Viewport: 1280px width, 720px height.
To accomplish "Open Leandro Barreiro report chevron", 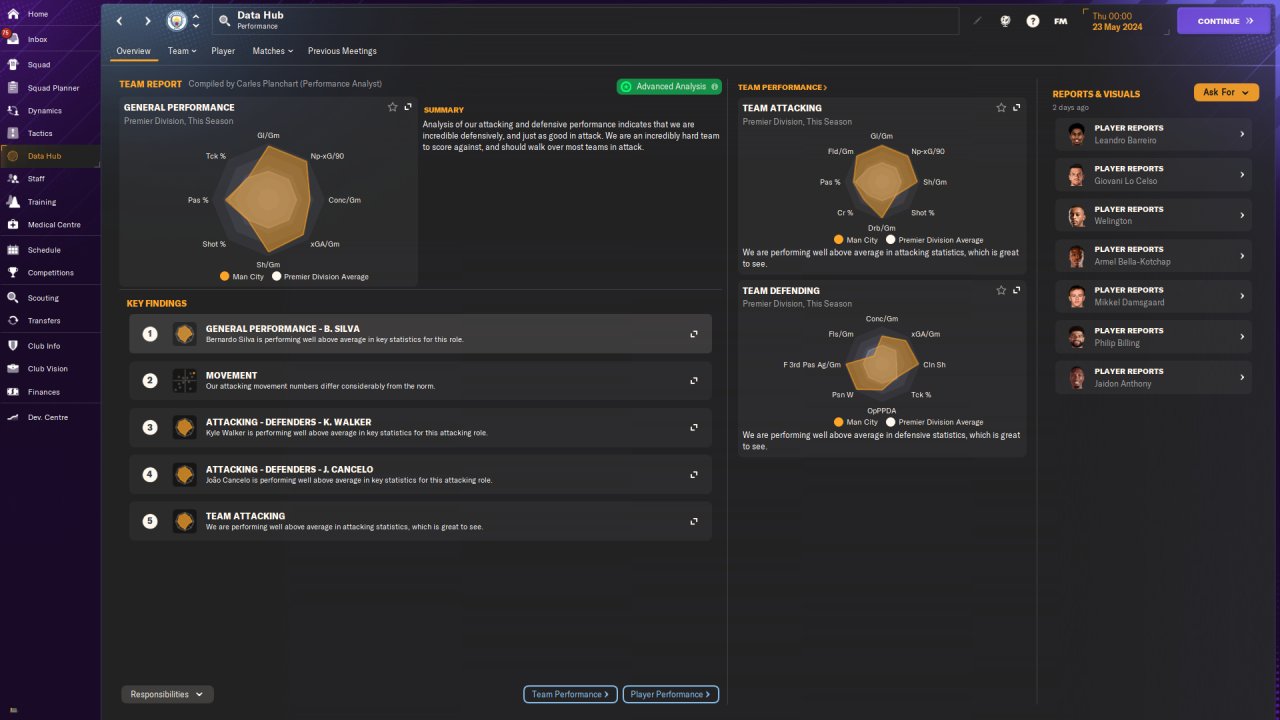I will point(1242,134).
